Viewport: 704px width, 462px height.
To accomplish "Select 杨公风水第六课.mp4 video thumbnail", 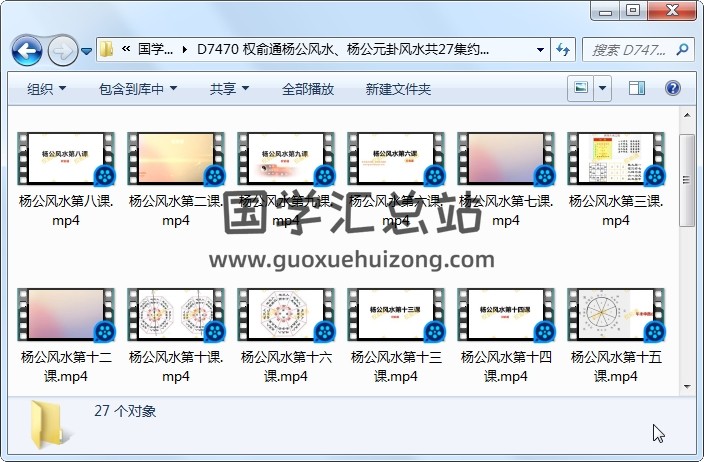I will click(396, 158).
